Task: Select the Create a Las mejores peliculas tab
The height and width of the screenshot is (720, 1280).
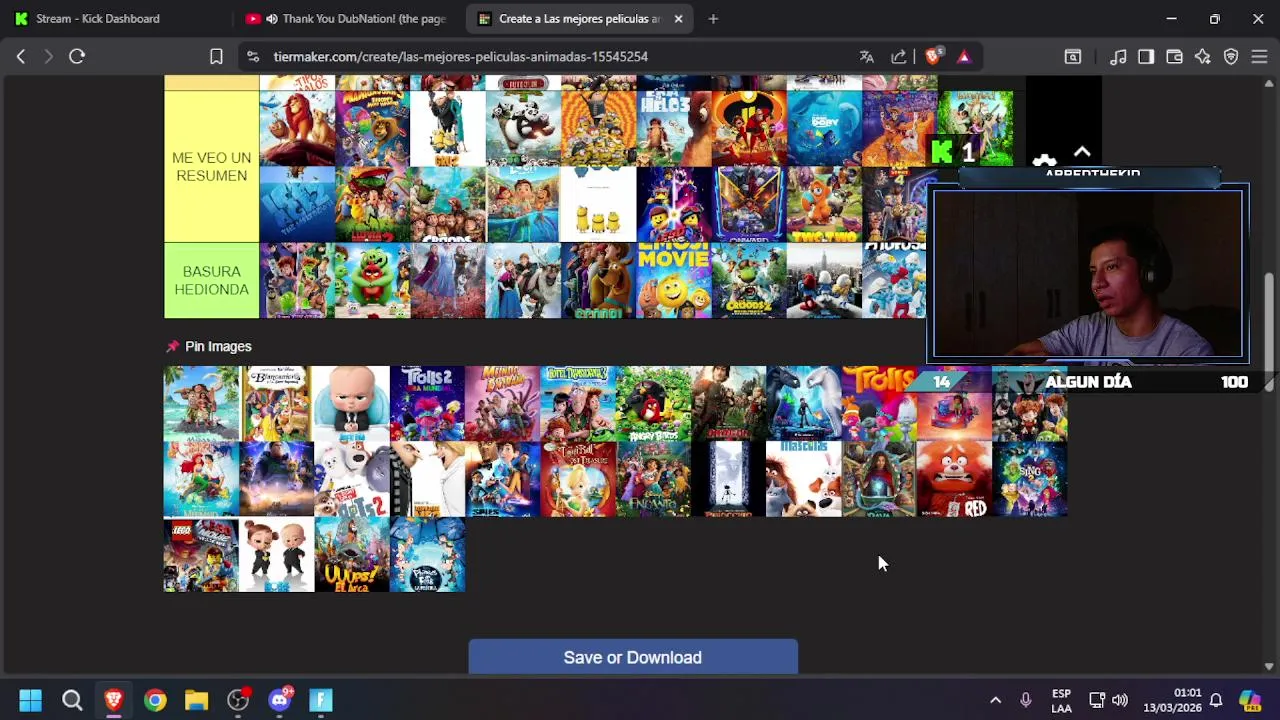Action: pos(580,19)
